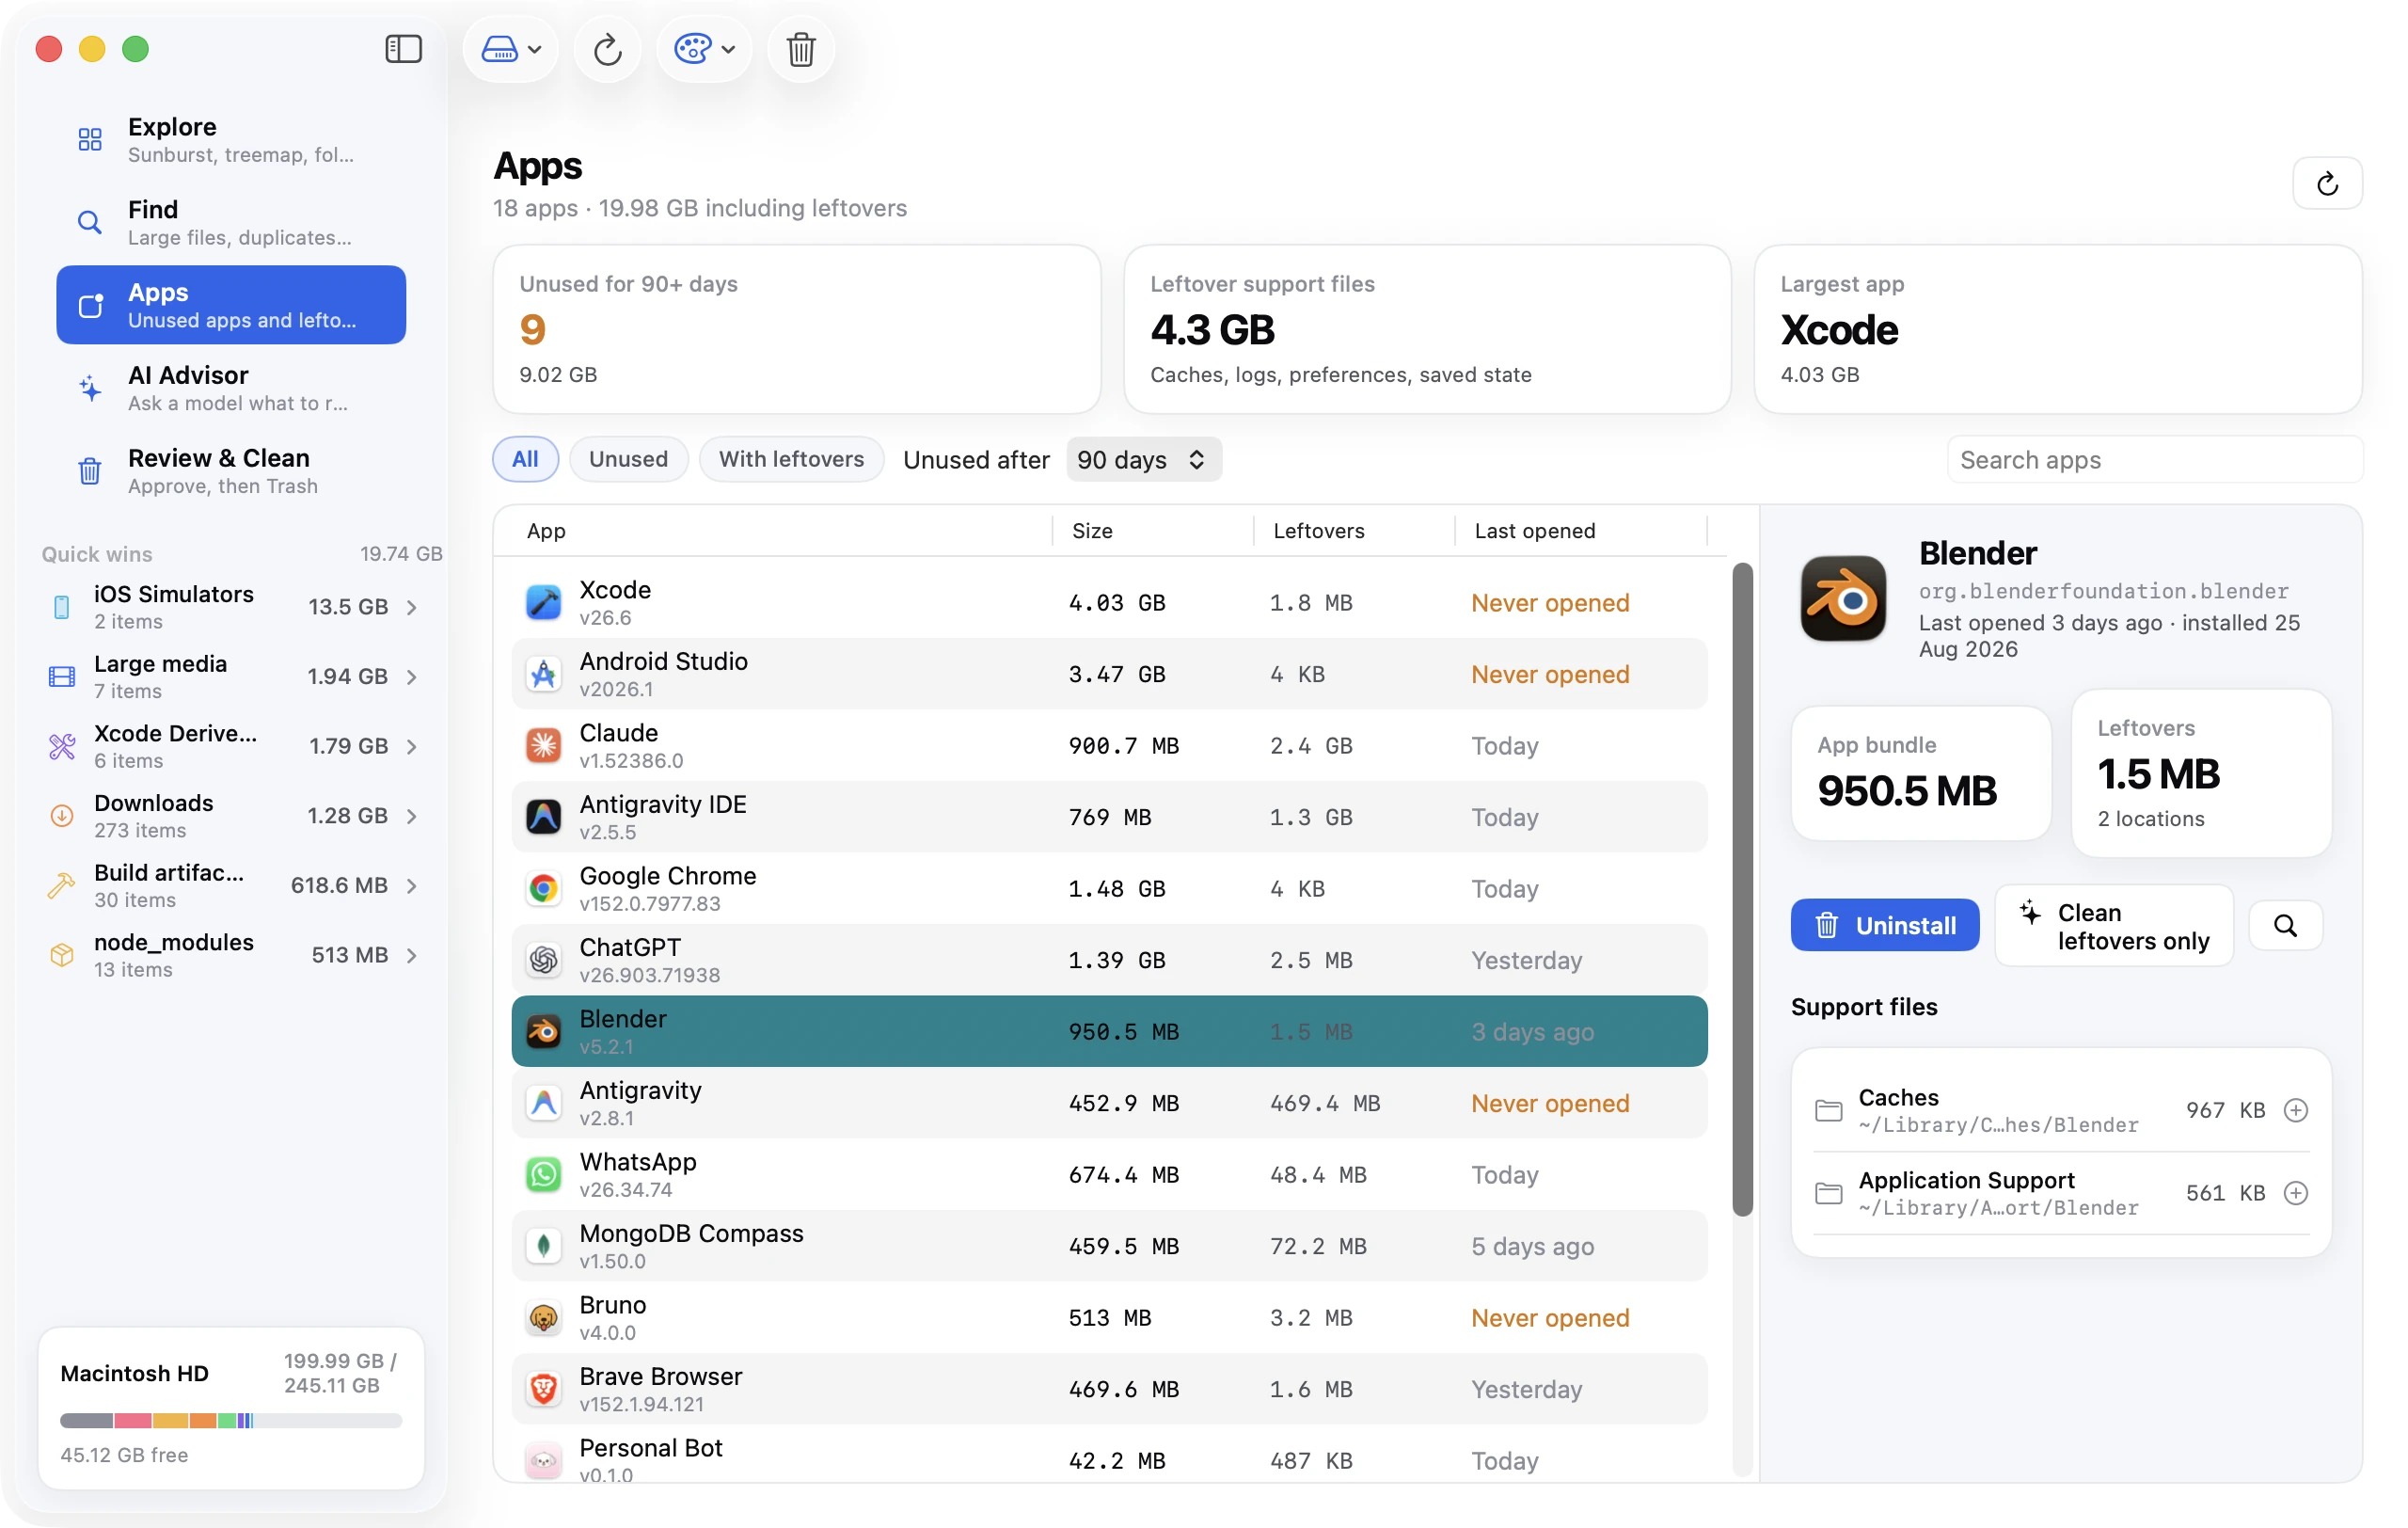The width and height of the screenshot is (2408, 1528).
Task: Select Brave Browser app icon
Action: 543,1390
